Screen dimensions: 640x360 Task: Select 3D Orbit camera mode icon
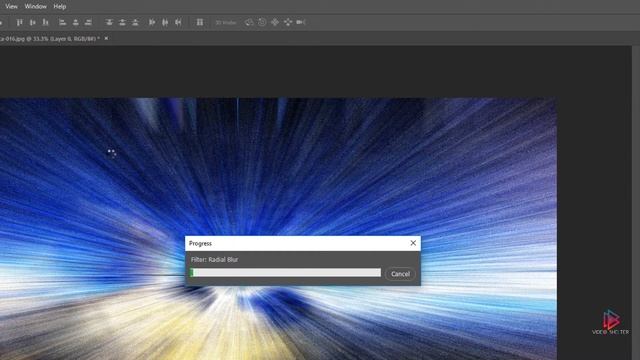pyautogui.click(x=249, y=22)
